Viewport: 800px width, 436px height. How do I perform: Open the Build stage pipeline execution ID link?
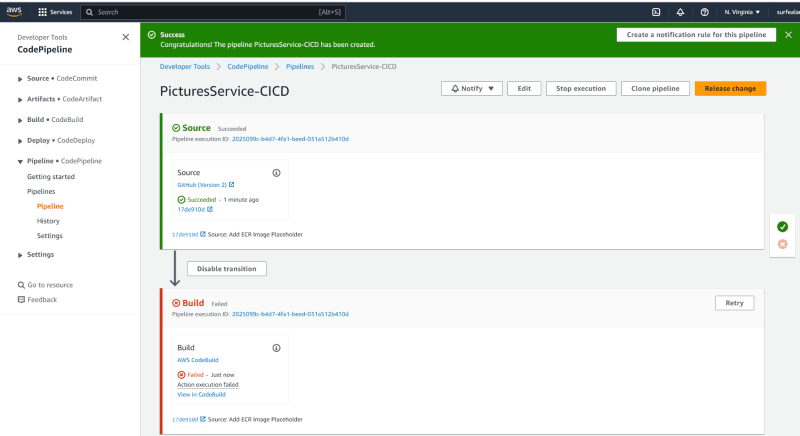[x=290, y=314]
